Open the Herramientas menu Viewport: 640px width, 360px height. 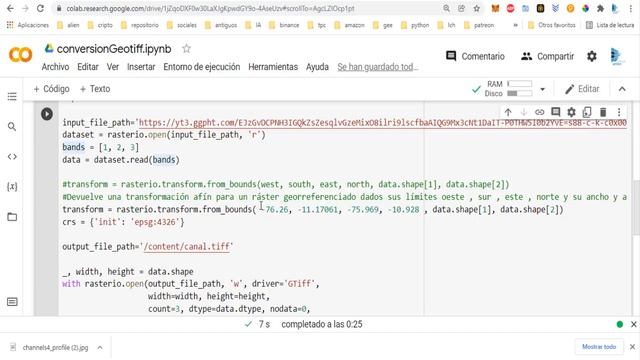point(273,67)
